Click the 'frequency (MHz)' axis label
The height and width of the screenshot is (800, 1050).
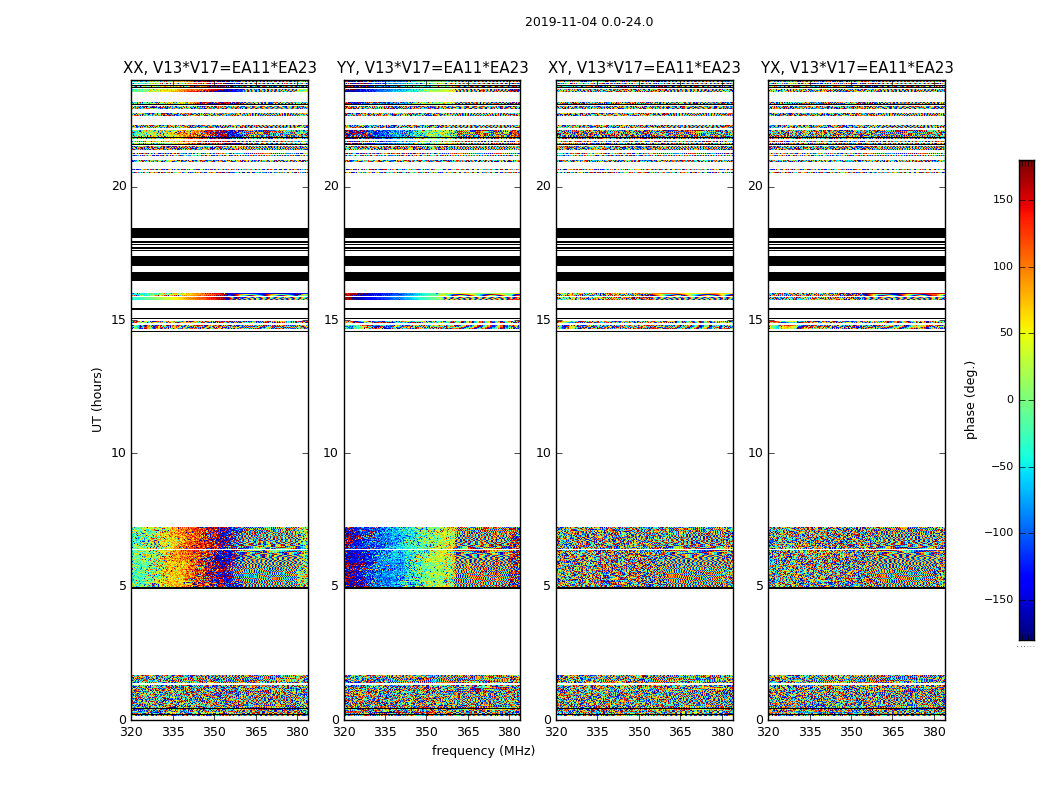[x=483, y=750]
